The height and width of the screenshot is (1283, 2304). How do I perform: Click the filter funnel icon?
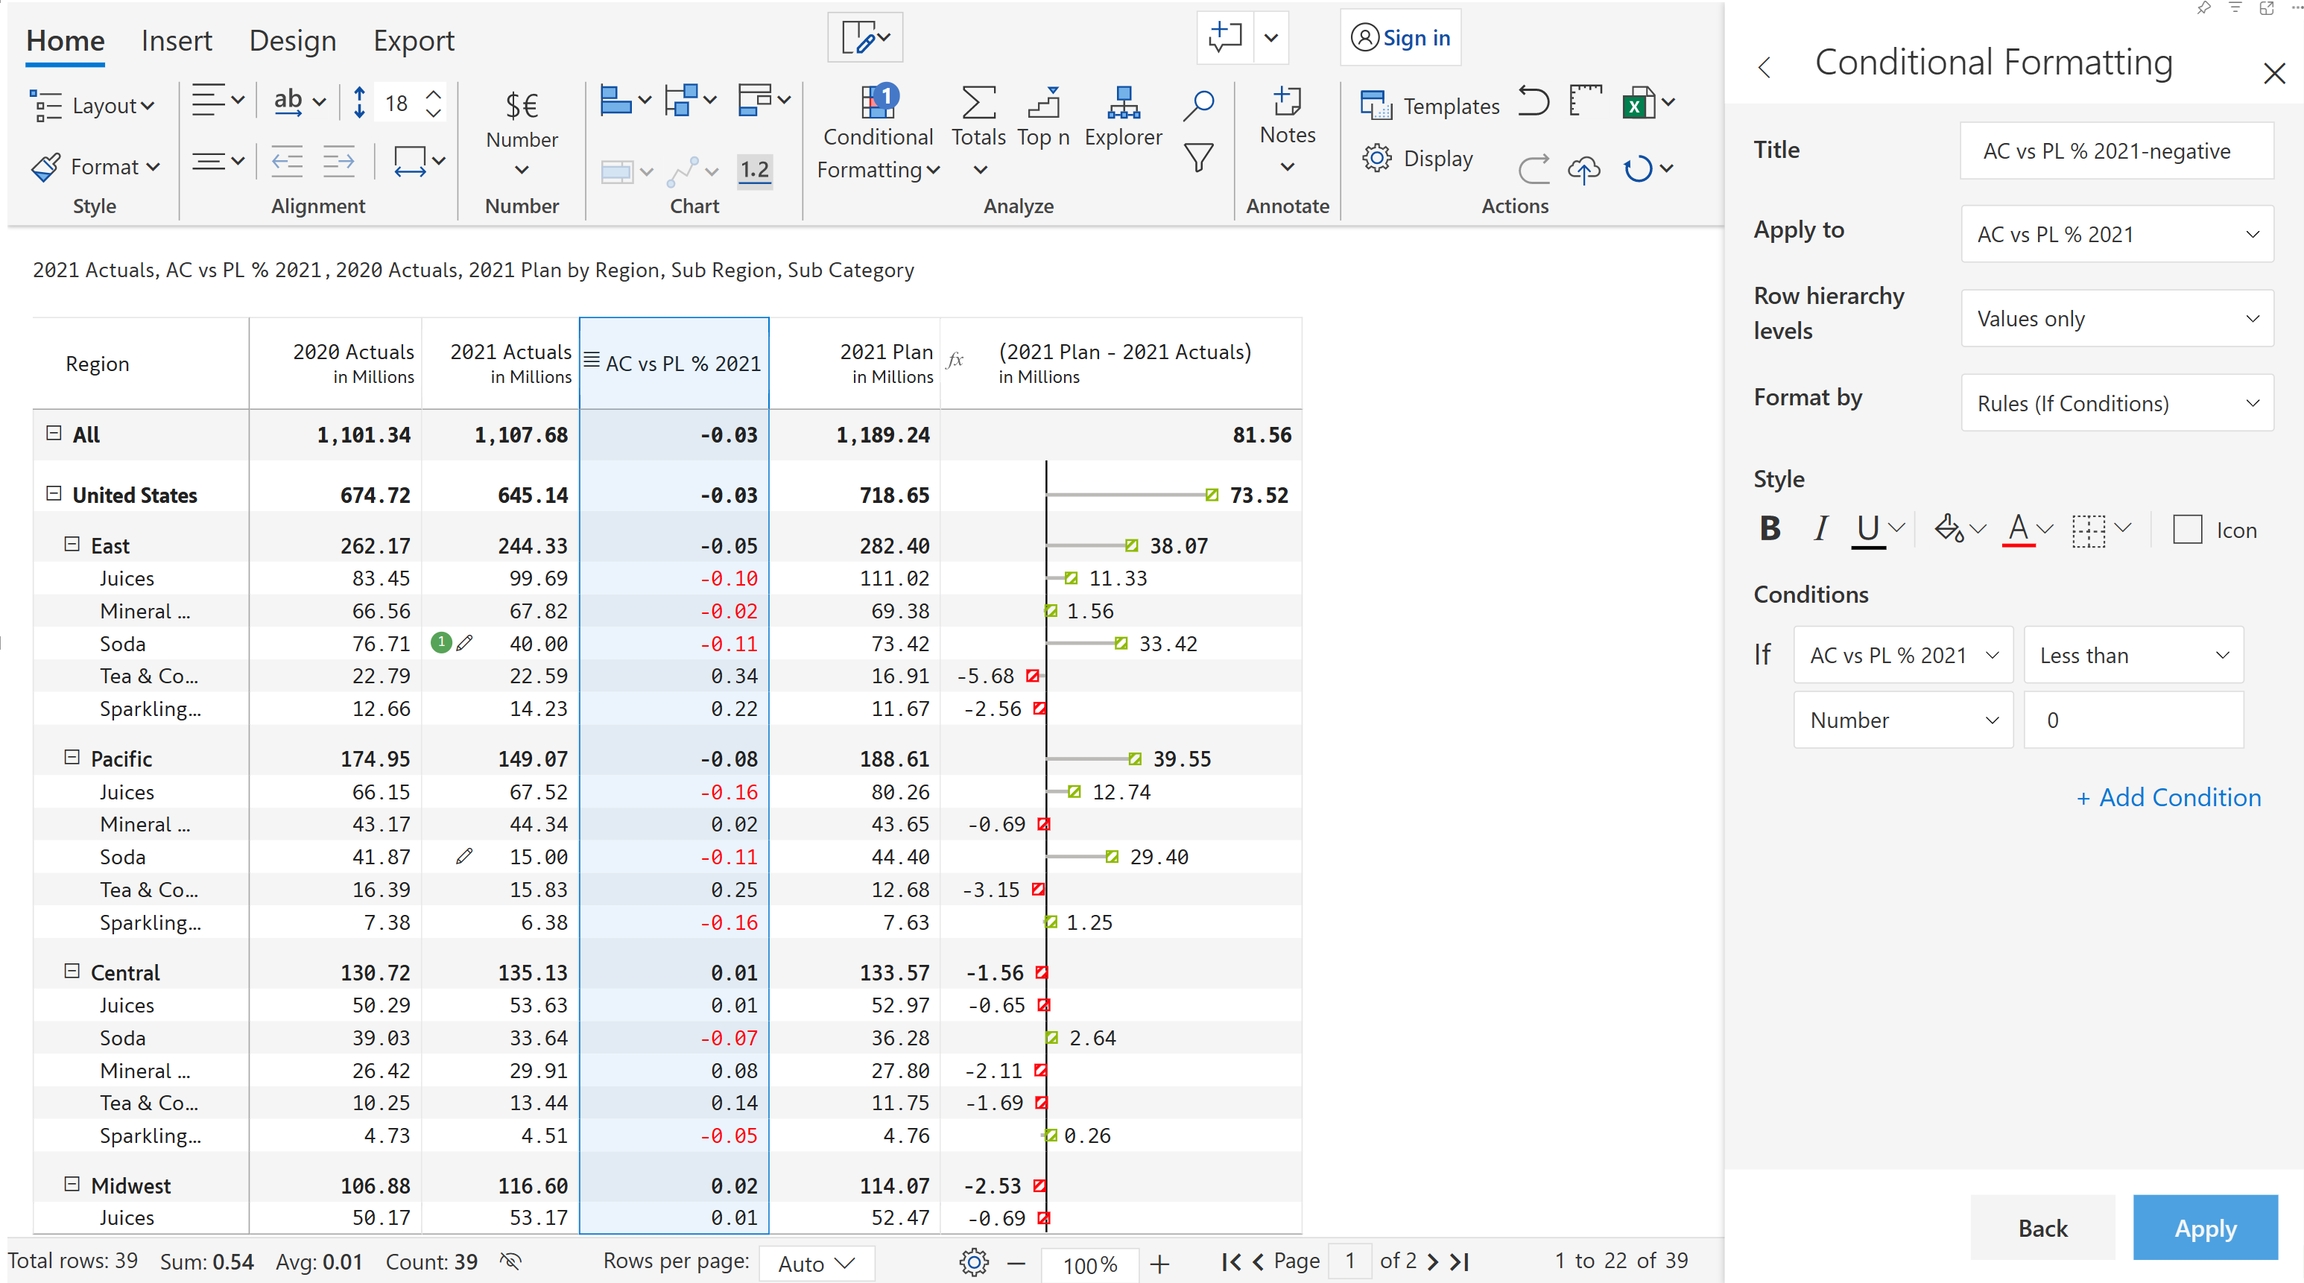[1198, 158]
